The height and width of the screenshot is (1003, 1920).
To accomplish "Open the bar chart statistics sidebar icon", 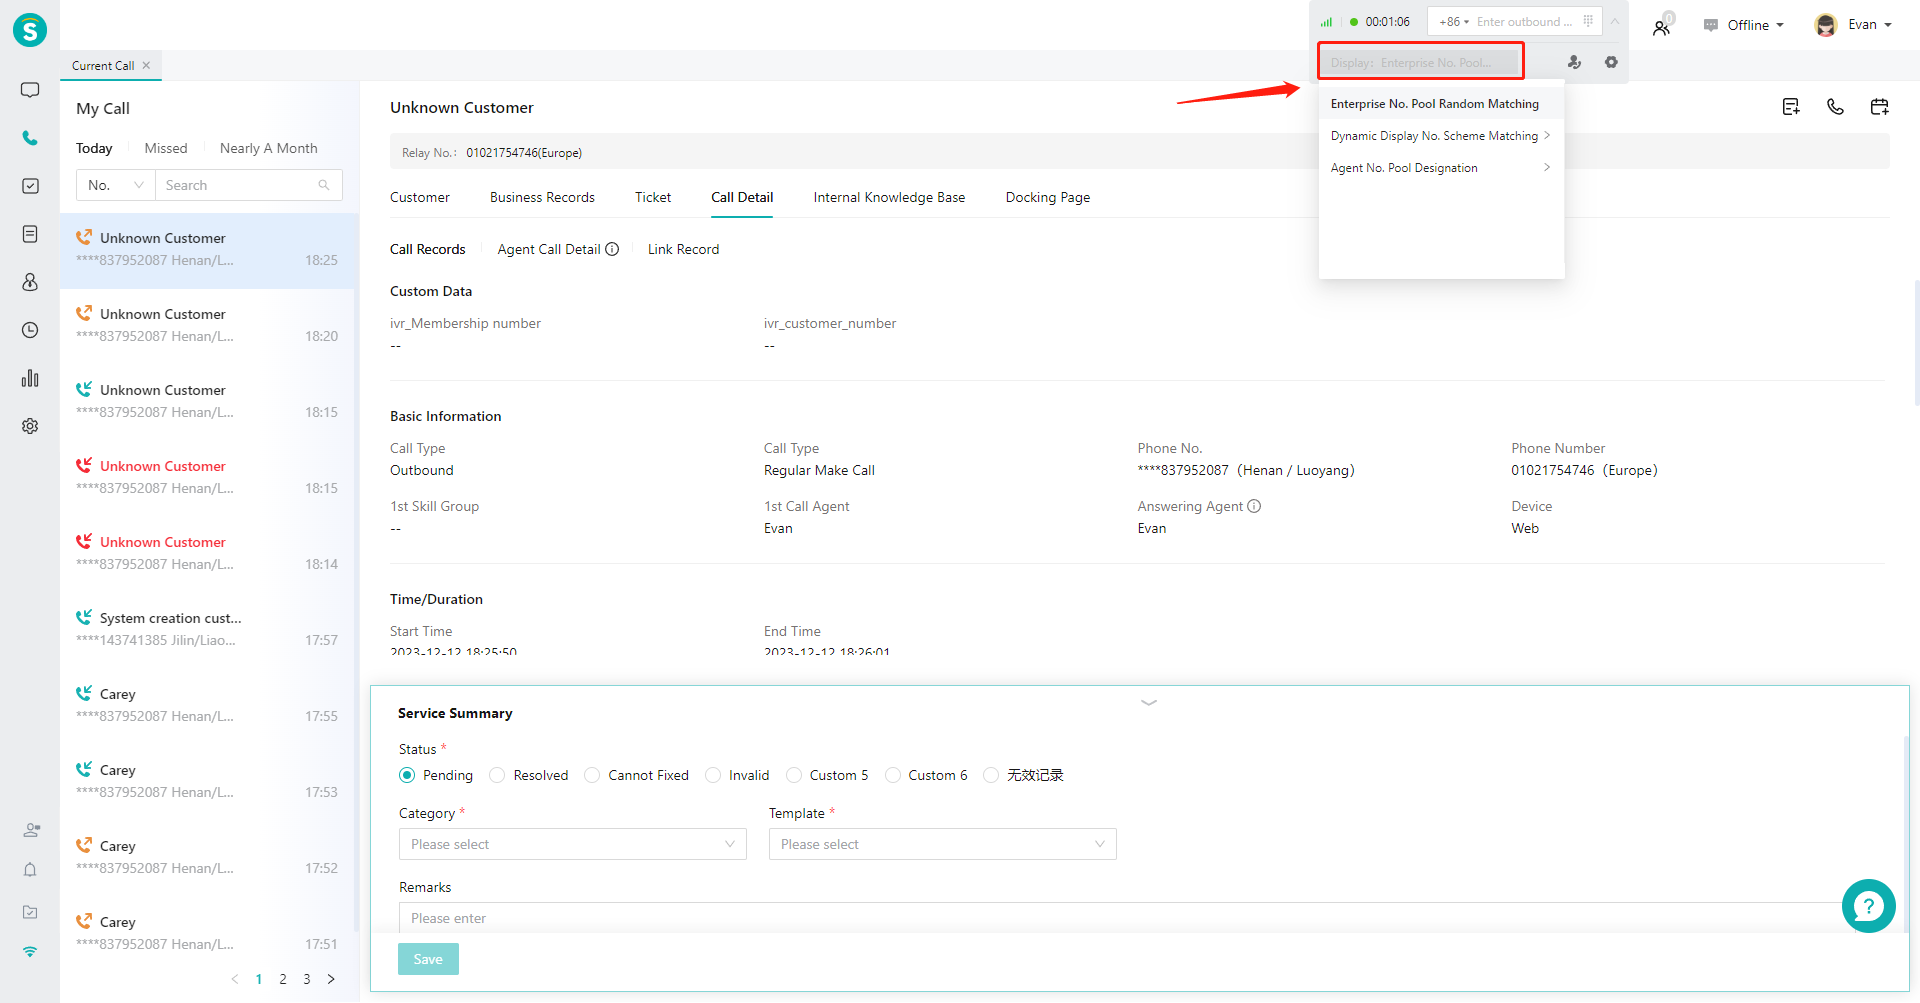I will tap(30, 378).
